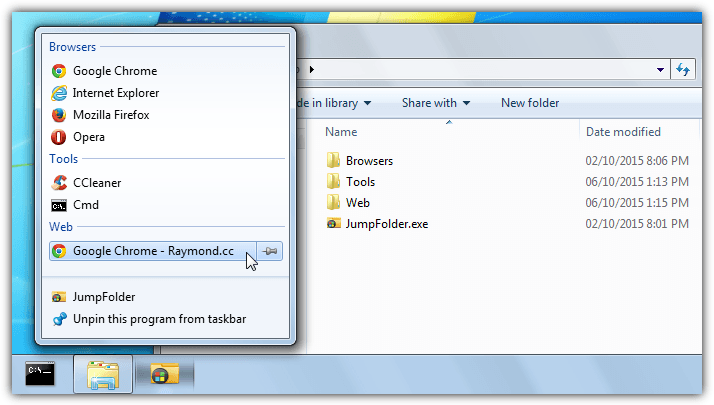The width and height of the screenshot is (714, 405).
Task: Click date 06/10/2015 1:13 PM
Action: coord(637,182)
